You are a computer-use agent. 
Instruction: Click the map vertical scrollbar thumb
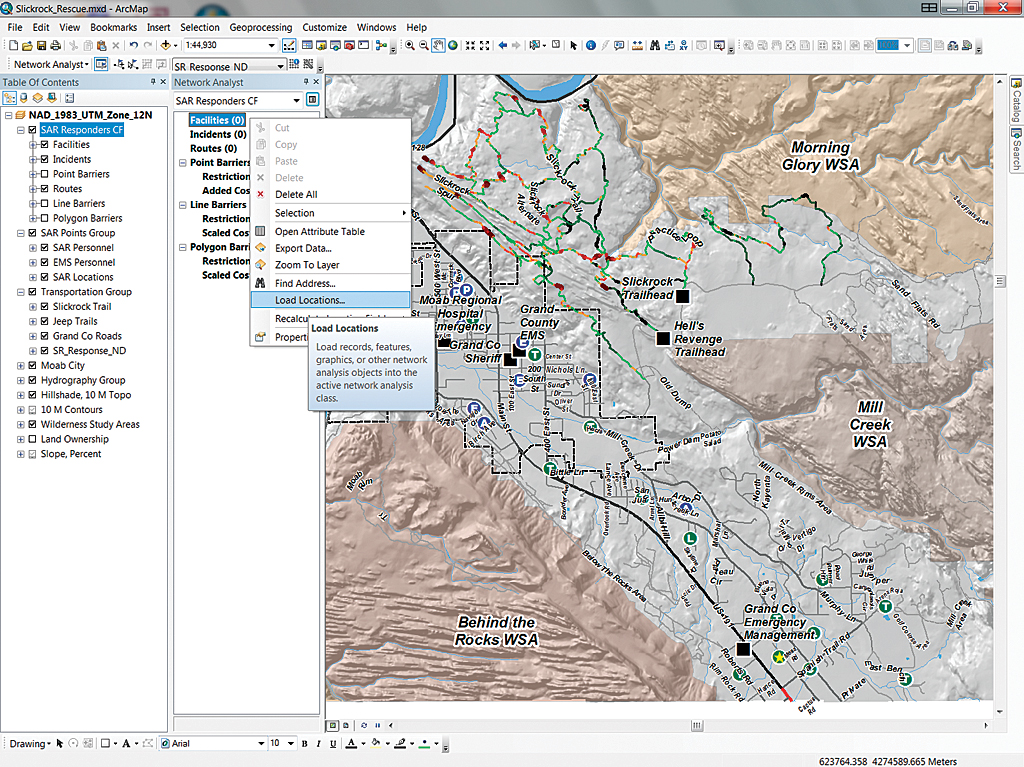1000,282
